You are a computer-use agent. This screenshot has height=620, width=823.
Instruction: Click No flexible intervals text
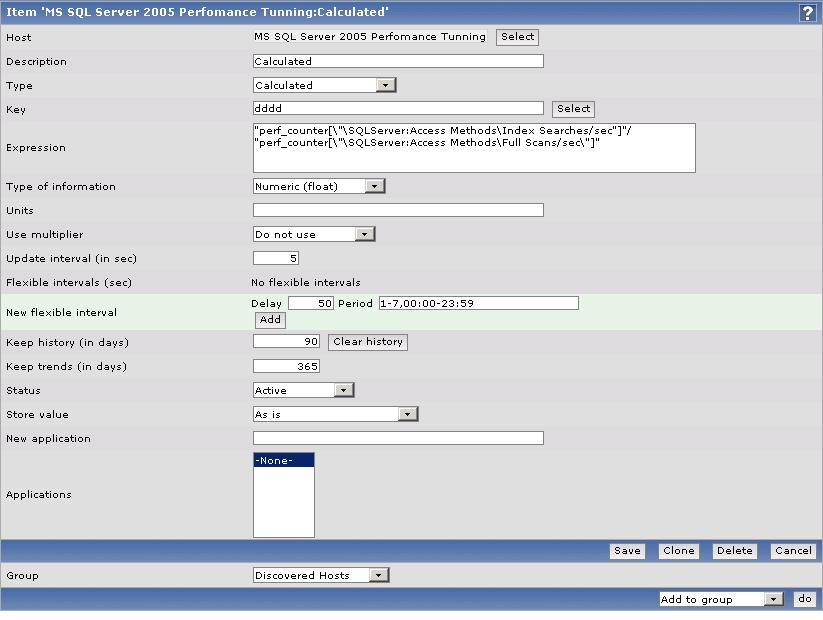click(x=305, y=282)
